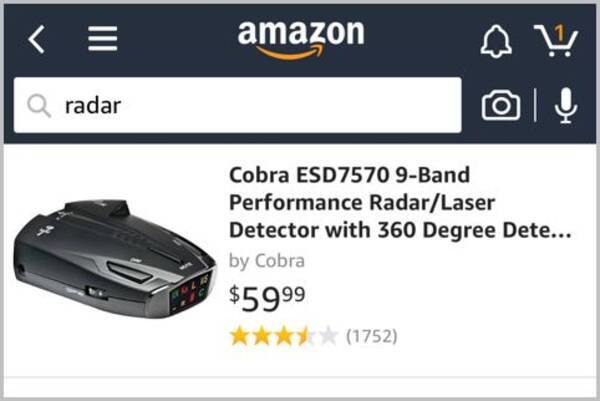The width and height of the screenshot is (600, 401).
Task: View the (1752) customer reviews count
Action: point(371,336)
